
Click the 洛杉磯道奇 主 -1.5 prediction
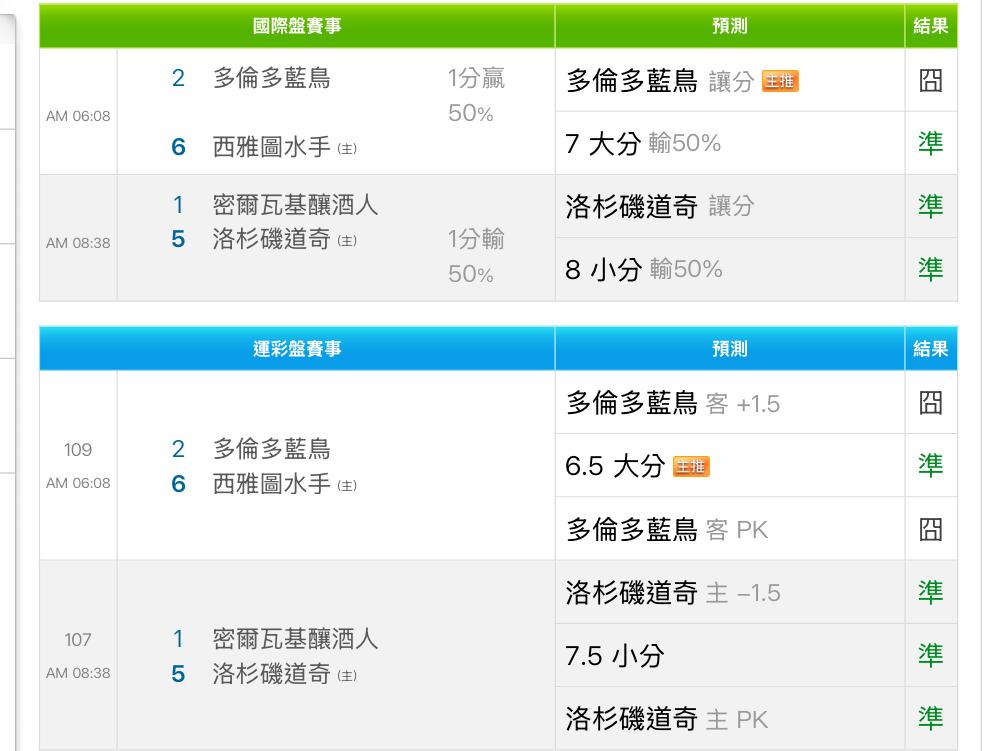click(672, 593)
